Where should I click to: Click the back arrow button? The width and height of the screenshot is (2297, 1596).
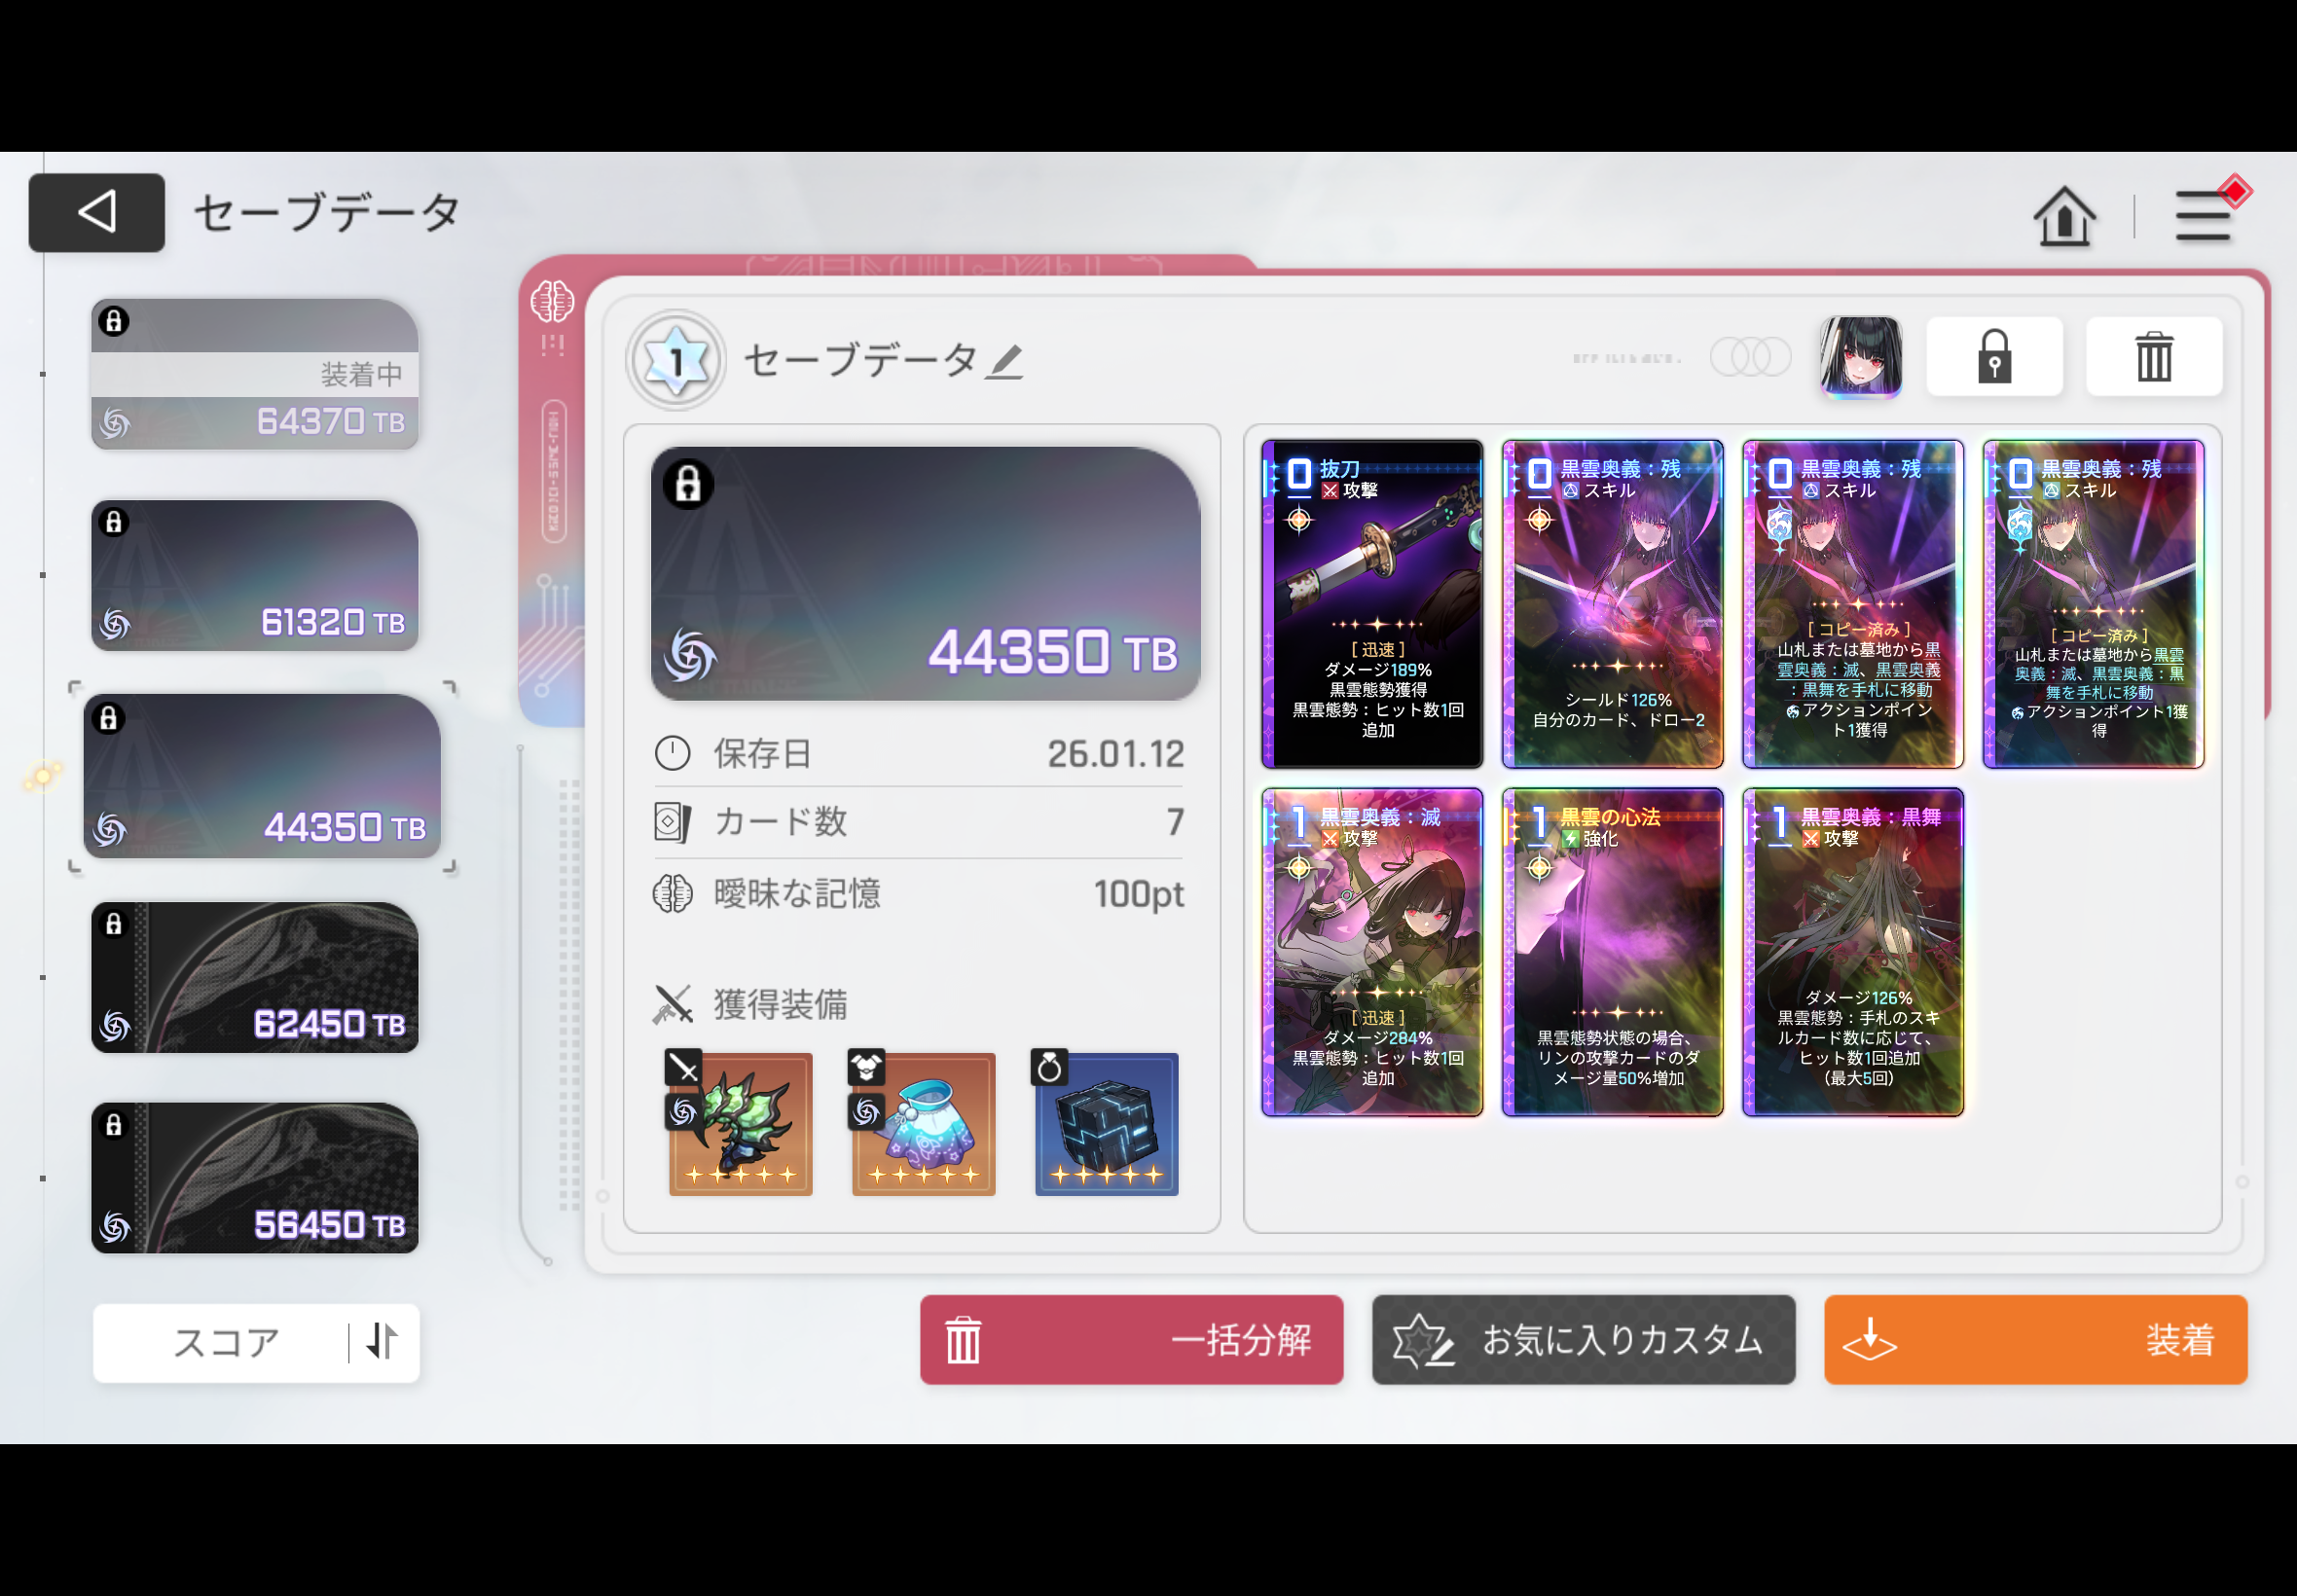(x=96, y=212)
